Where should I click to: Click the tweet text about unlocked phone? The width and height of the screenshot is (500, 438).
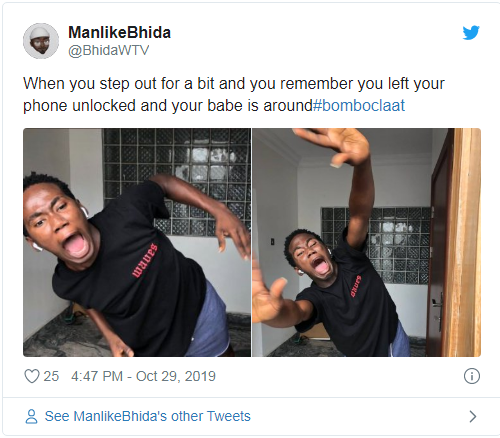[233, 94]
